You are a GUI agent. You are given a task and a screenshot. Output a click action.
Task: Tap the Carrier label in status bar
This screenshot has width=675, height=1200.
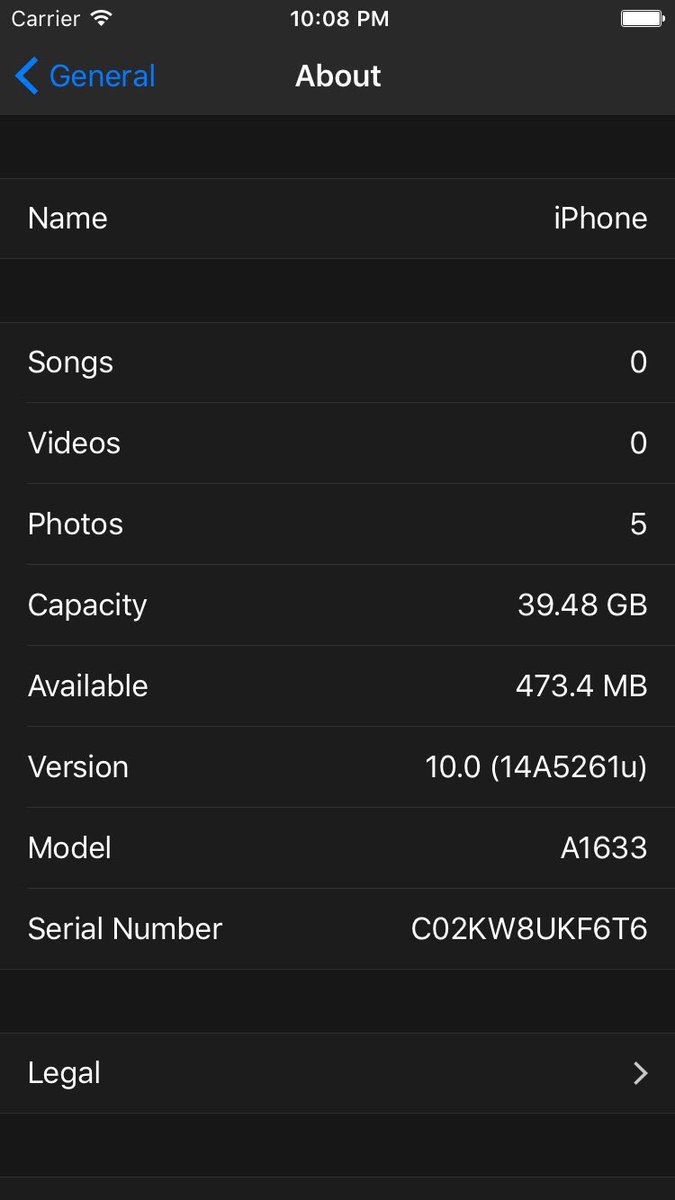[45, 18]
